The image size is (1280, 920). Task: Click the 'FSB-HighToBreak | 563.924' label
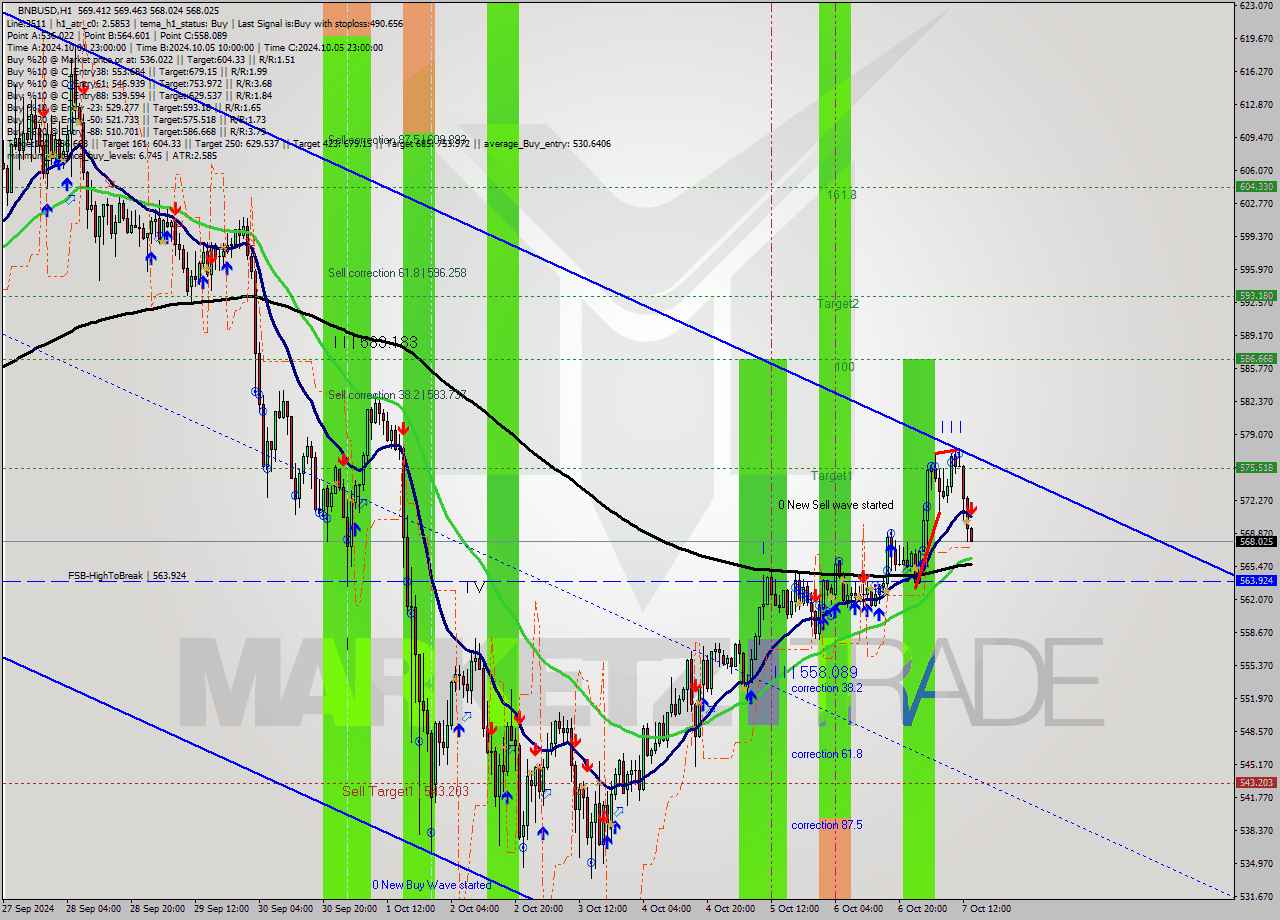127,576
